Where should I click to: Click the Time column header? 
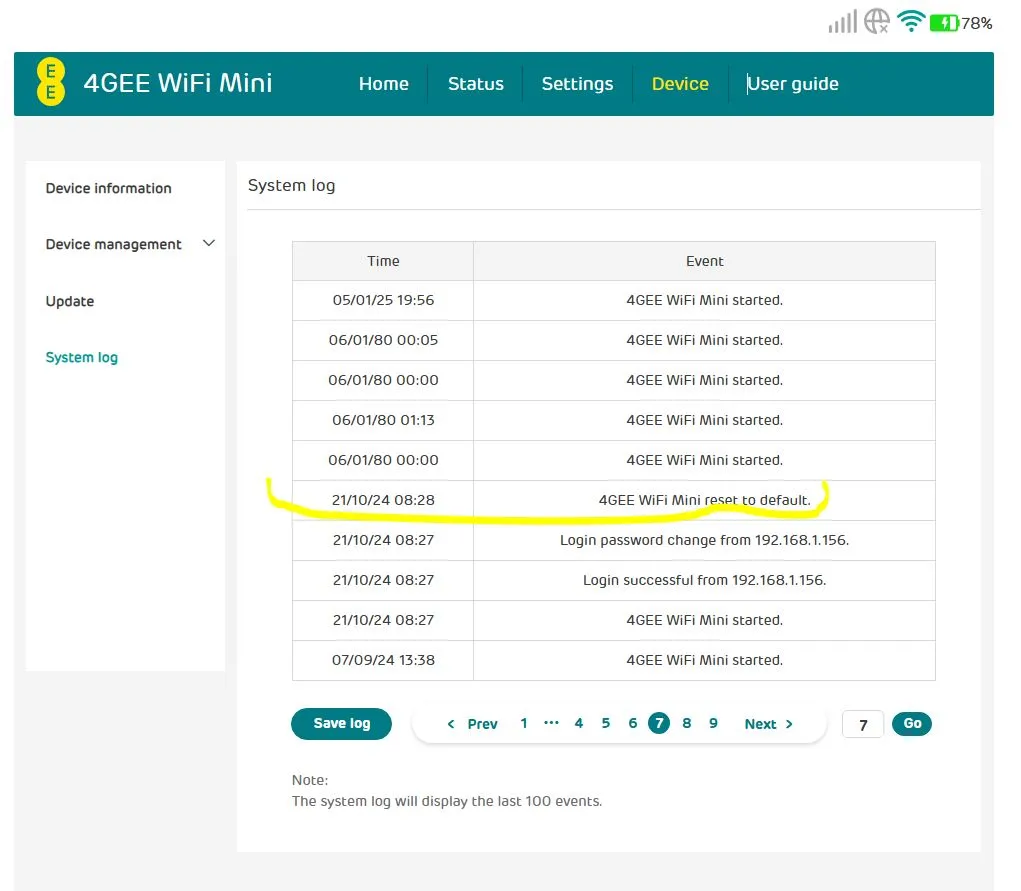coord(383,261)
